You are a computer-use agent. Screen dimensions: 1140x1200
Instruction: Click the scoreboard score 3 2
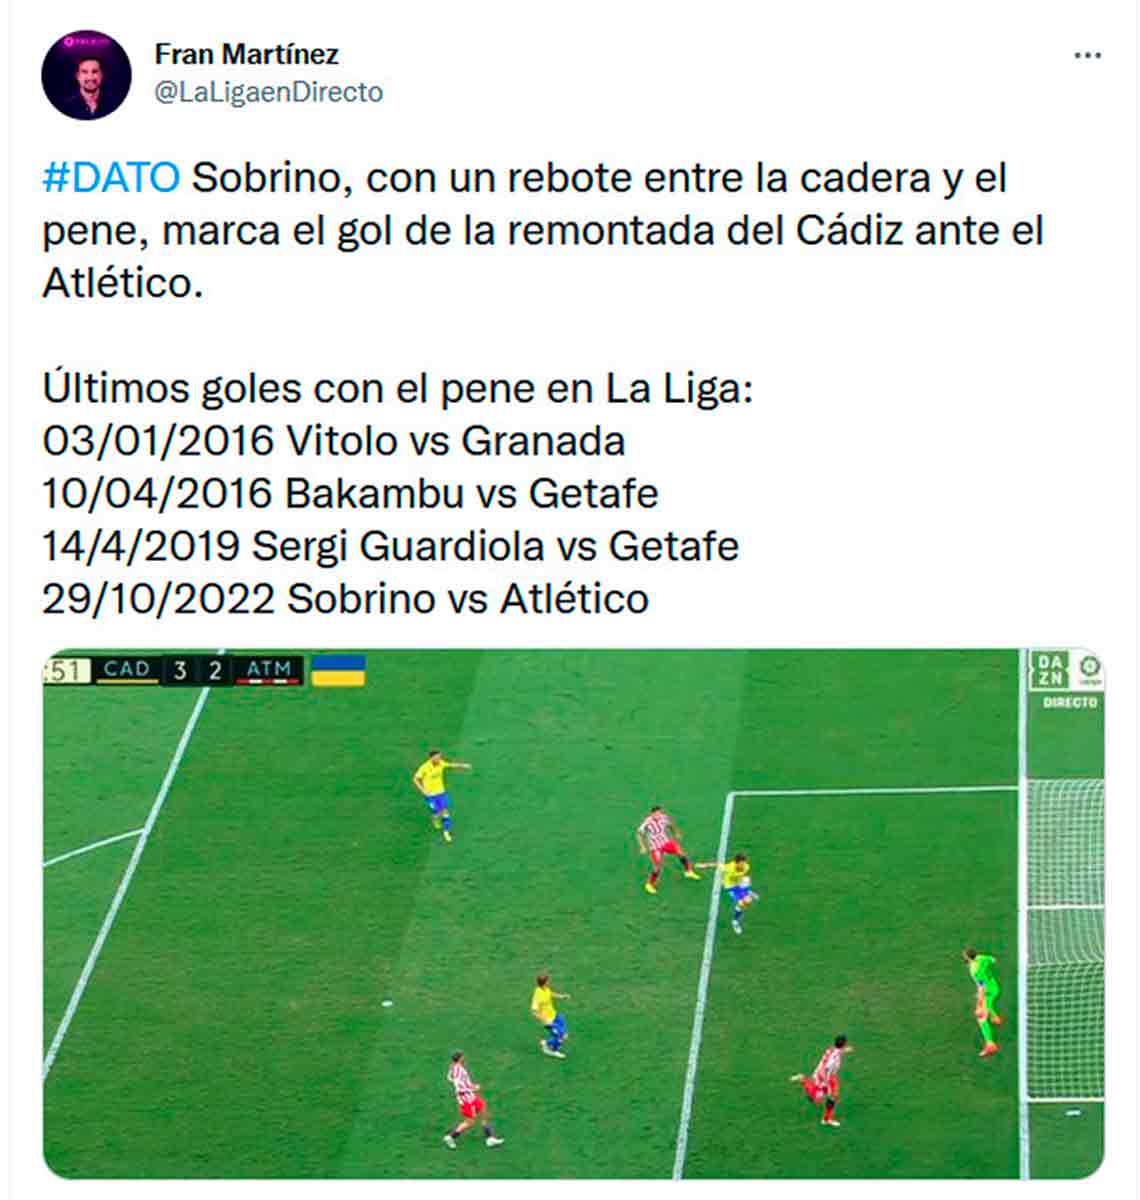point(197,669)
